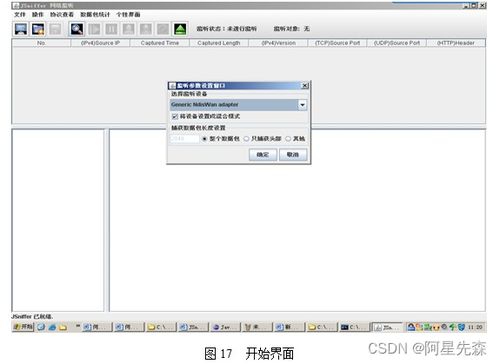Open the last menu bar item

click(x=128, y=14)
